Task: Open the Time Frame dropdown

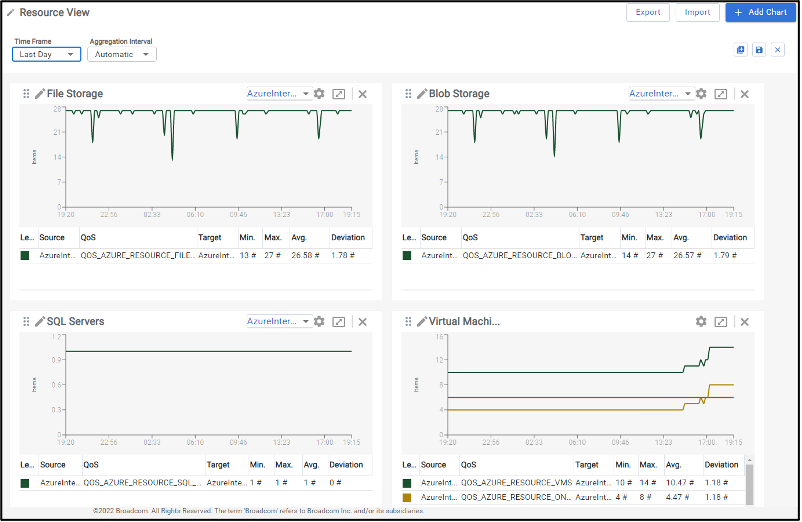Action: pyautogui.click(x=46, y=54)
